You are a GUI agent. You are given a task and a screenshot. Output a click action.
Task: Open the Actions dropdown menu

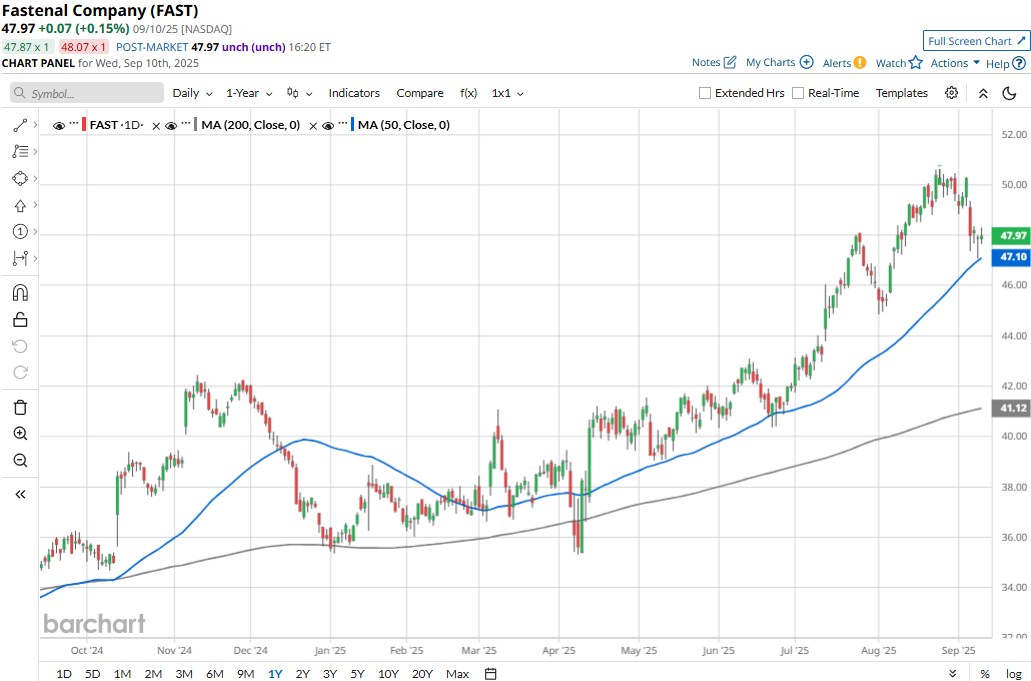955,63
